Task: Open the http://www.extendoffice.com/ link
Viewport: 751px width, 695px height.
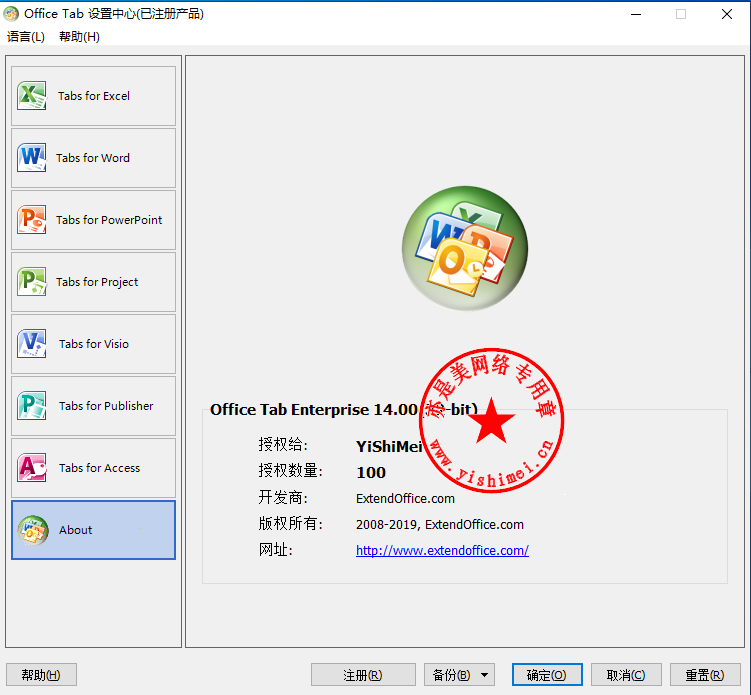Action: click(442, 550)
